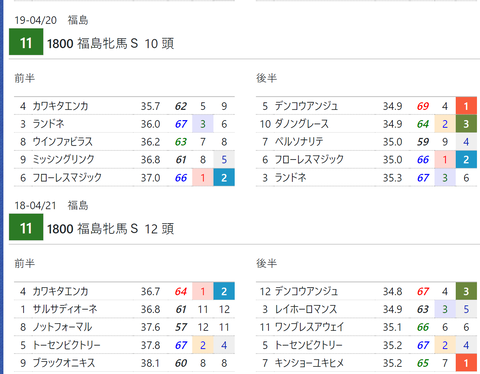Click the green 11 race badge for 18-04/21
The width and height of the screenshot is (480, 374).
tap(26, 227)
